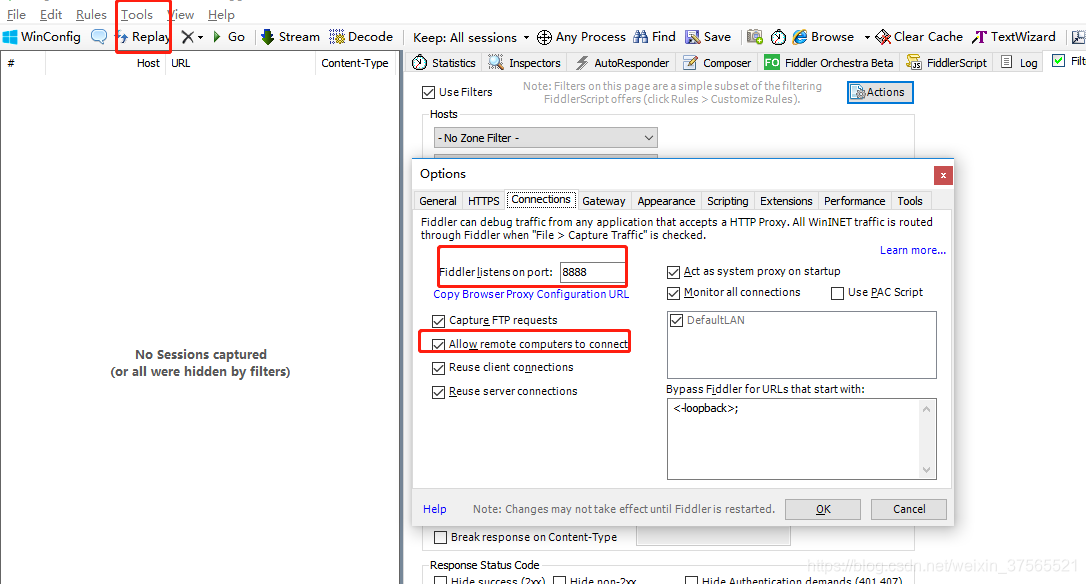The image size is (1086, 584).
Task: Click Help link in Options dialog
Action: tap(434, 509)
